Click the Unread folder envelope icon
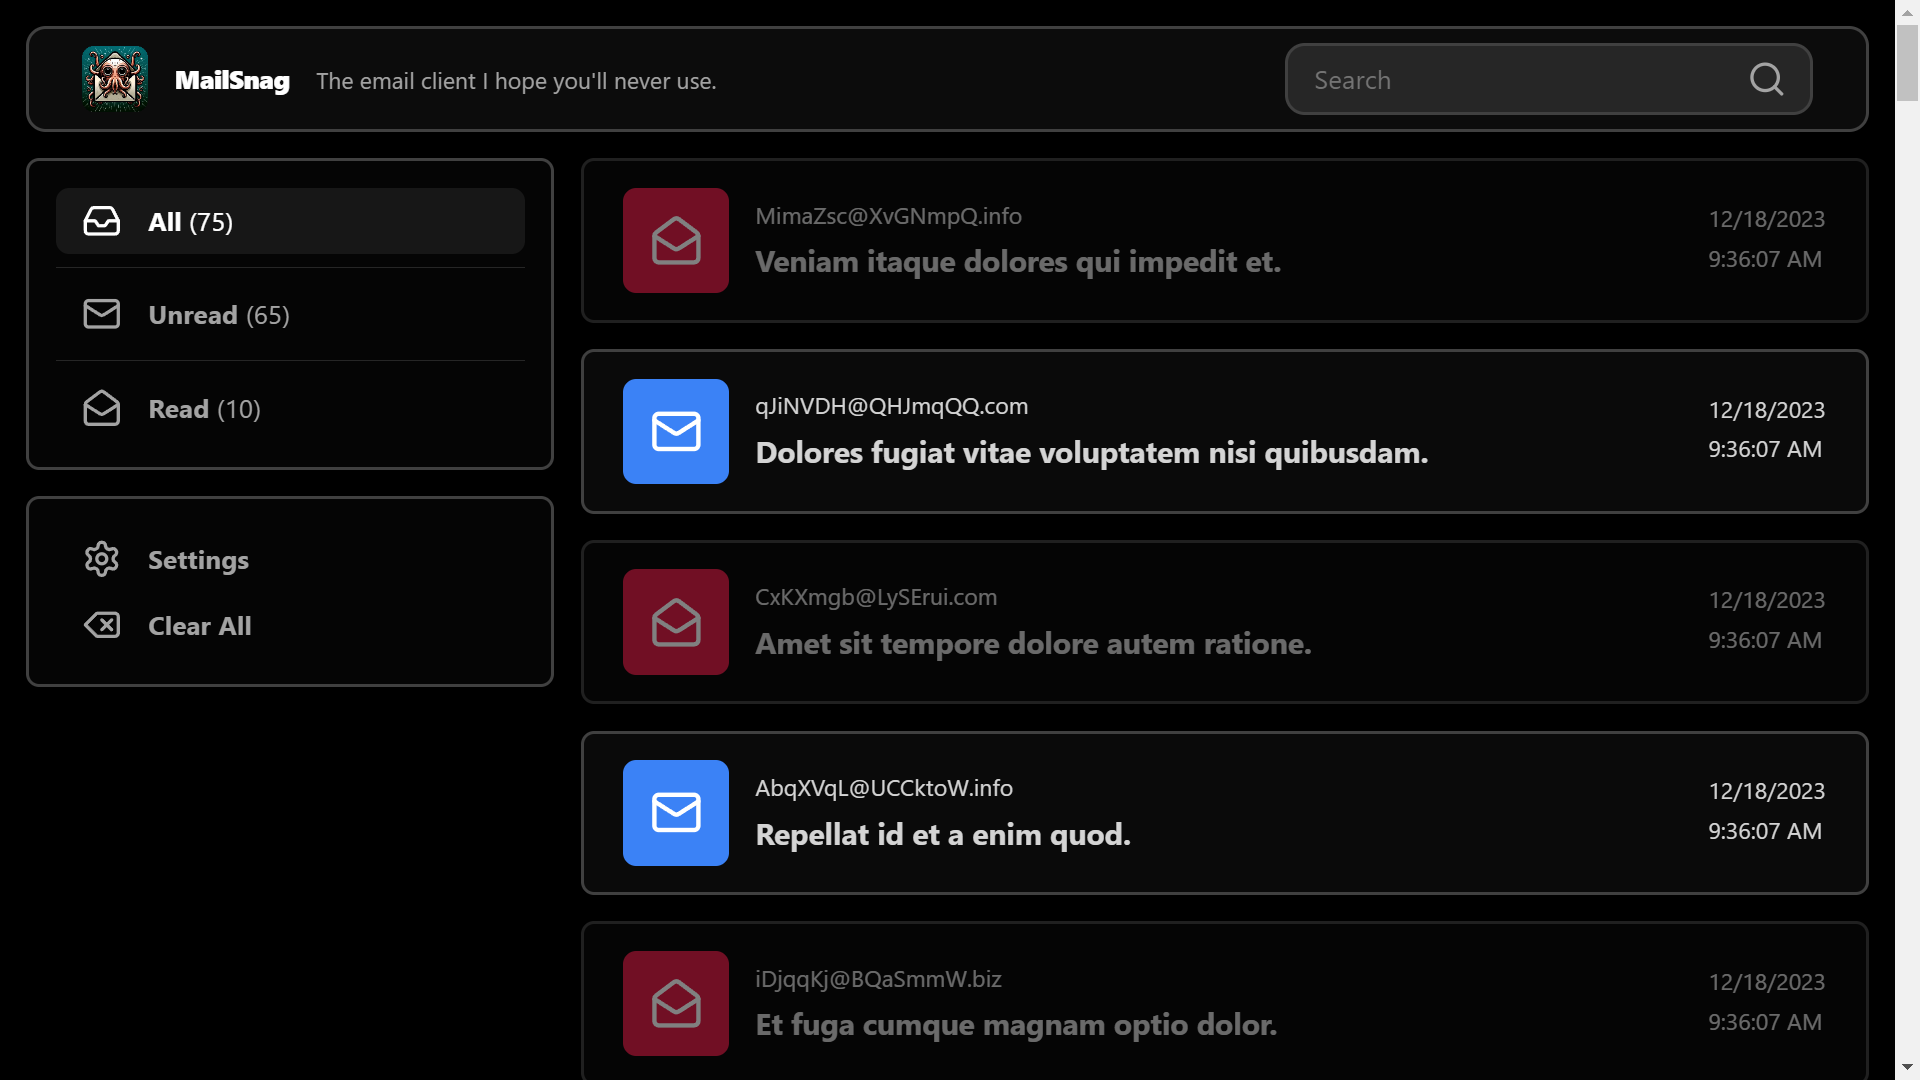 [x=102, y=315]
